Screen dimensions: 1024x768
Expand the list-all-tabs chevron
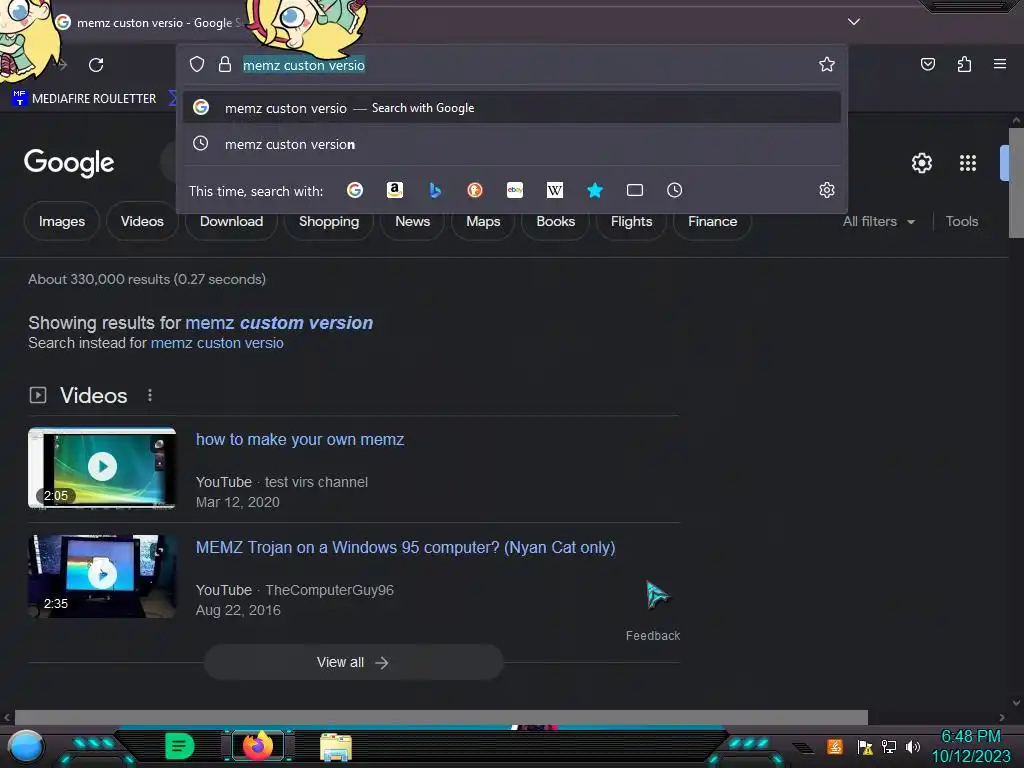(854, 22)
